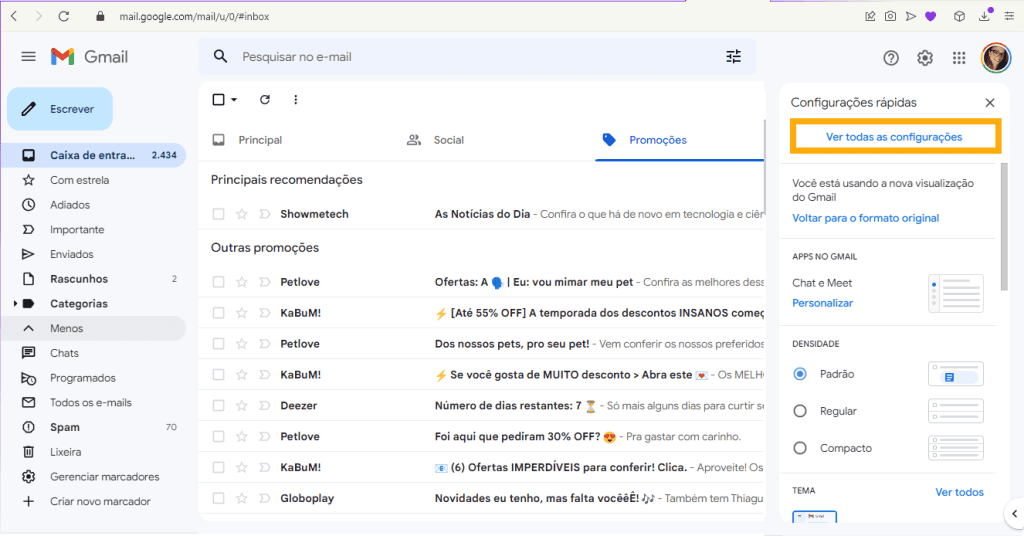Tick the Globoplay email checkbox
This screenshot has height=536, width=1024.
(218, 498)
